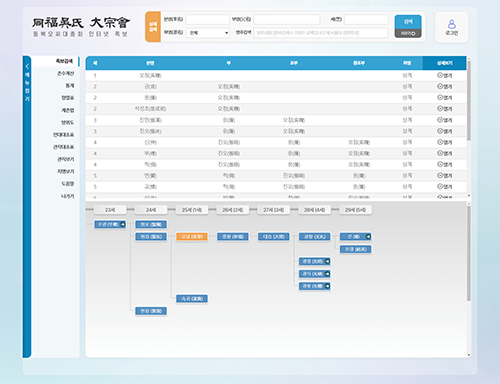Click the orange search-mode tab
Screen dimensions: 500x384
tap(153, 27)
